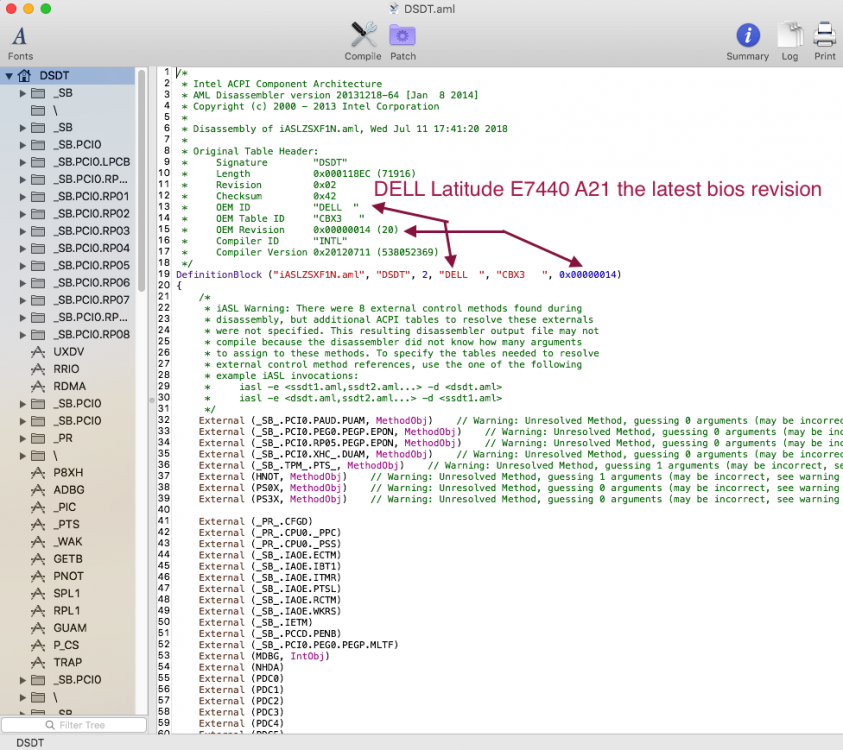Click the Filter Tree search field

pos(74,725)
